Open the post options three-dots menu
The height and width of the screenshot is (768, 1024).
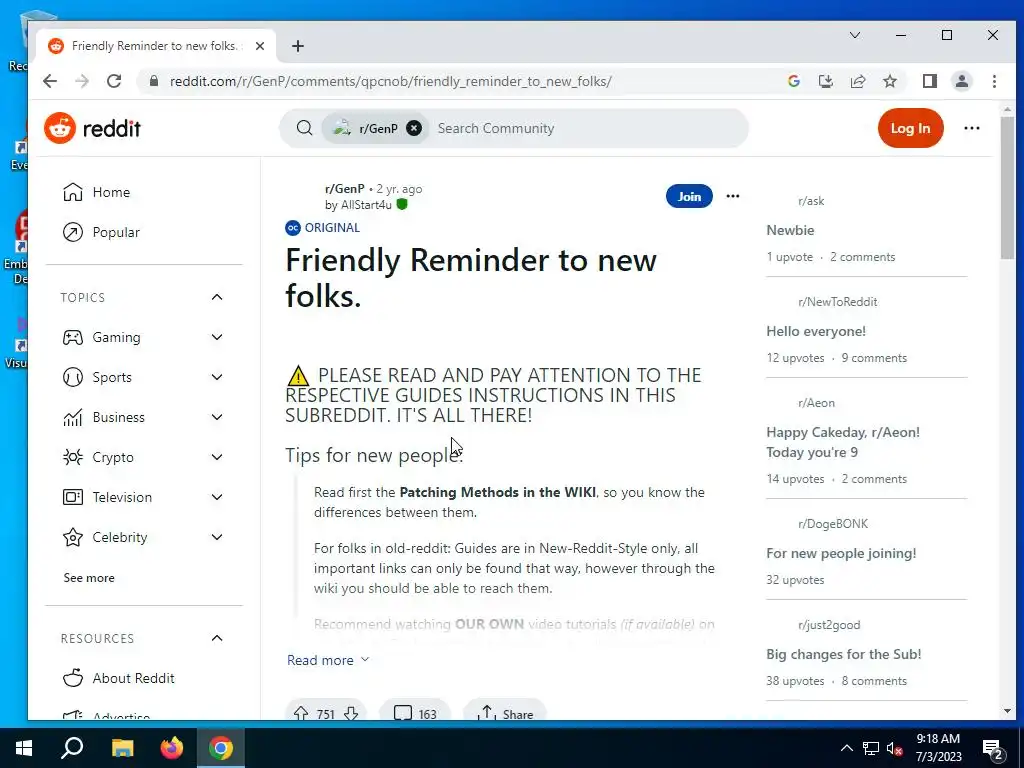coord(733,196)
